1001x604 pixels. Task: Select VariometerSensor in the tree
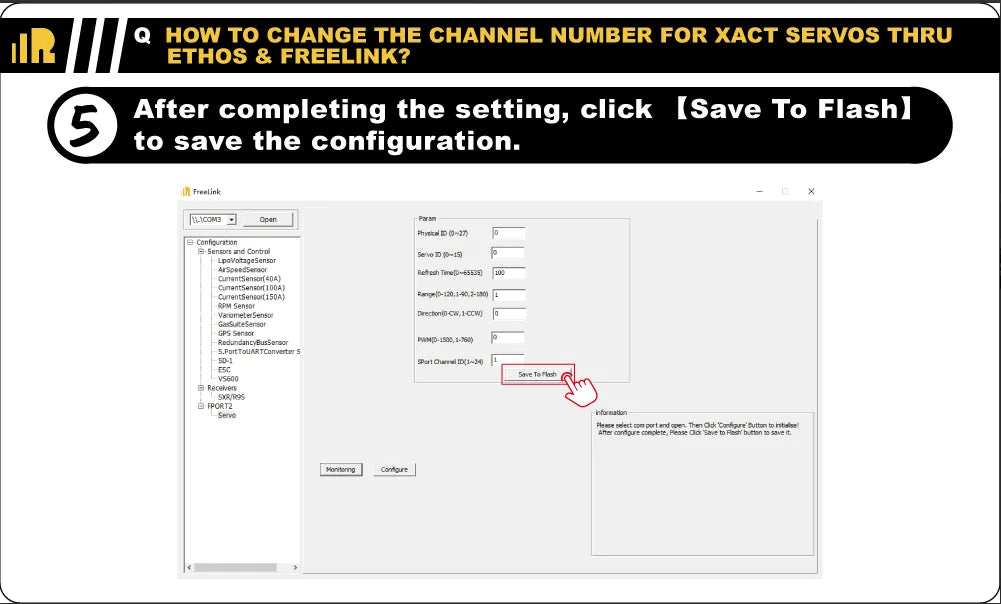tap(246, 315)
